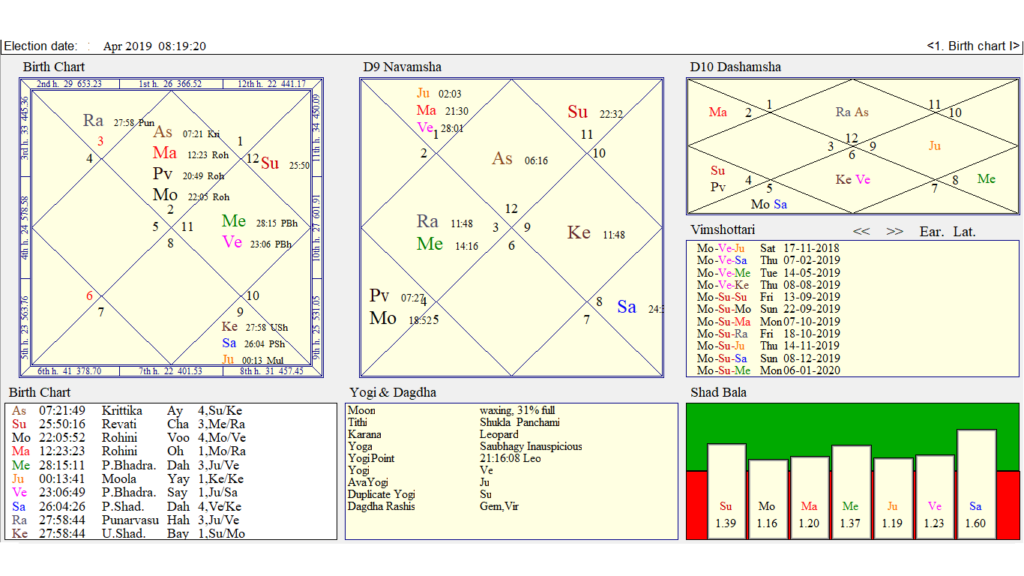Select the Mo-Su-Sa dasha row dated 08-12-2019
Viewport: 1024px width, 576px height.
coord(768,359)
